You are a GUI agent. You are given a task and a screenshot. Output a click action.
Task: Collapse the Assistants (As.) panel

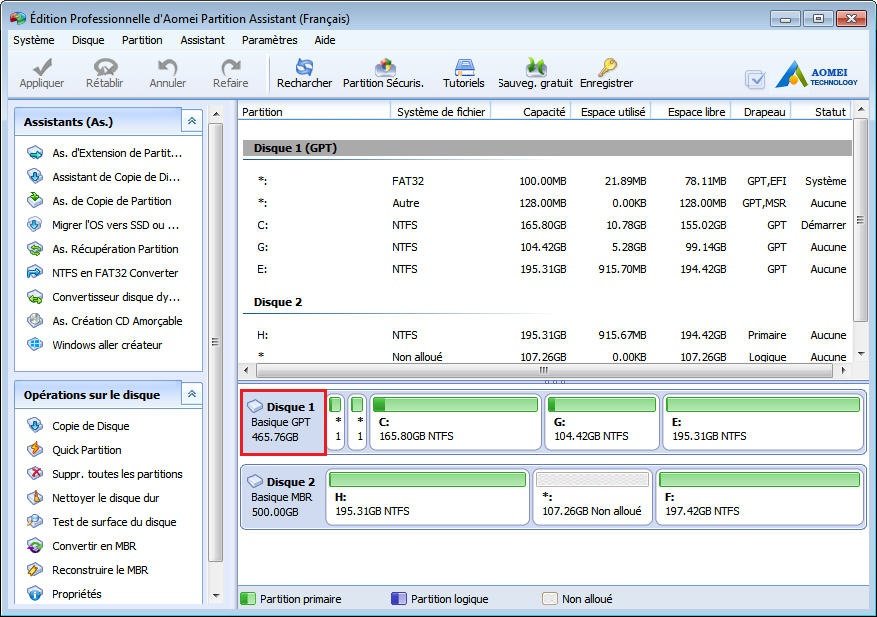coord(192,121)
